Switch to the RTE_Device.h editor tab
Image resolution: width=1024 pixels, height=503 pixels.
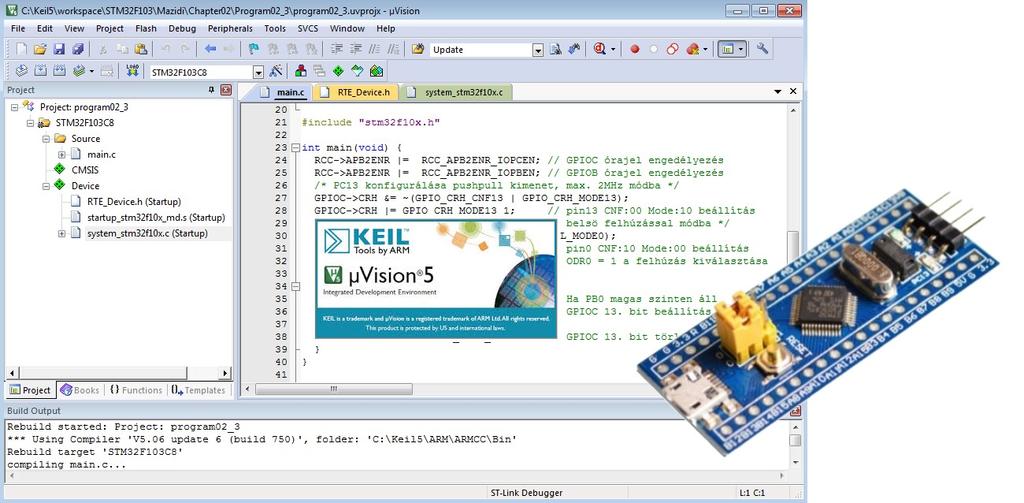tap(357, 93)
